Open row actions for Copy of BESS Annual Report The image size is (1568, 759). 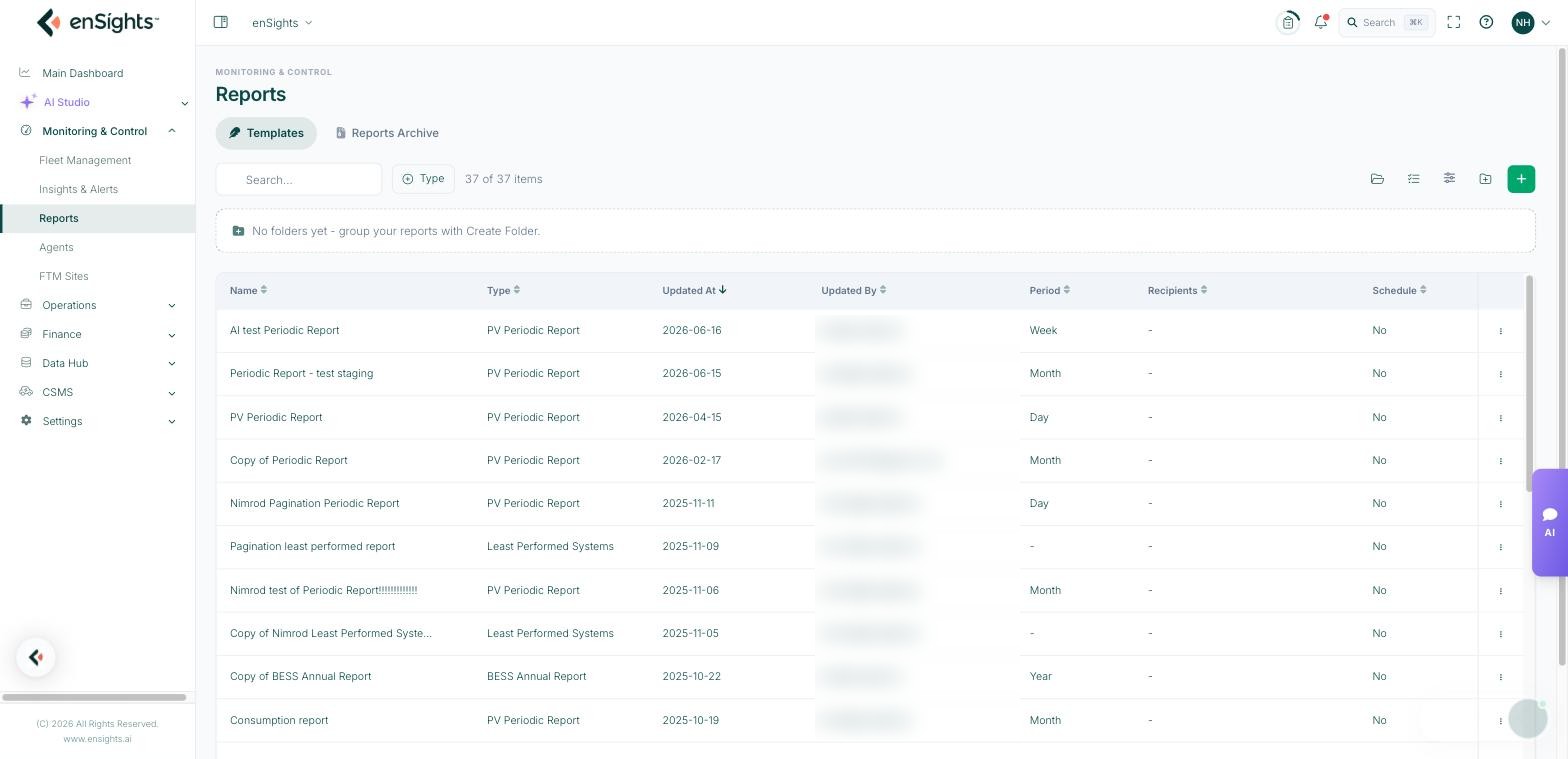pyautogui.click(x=1500, y=677)
